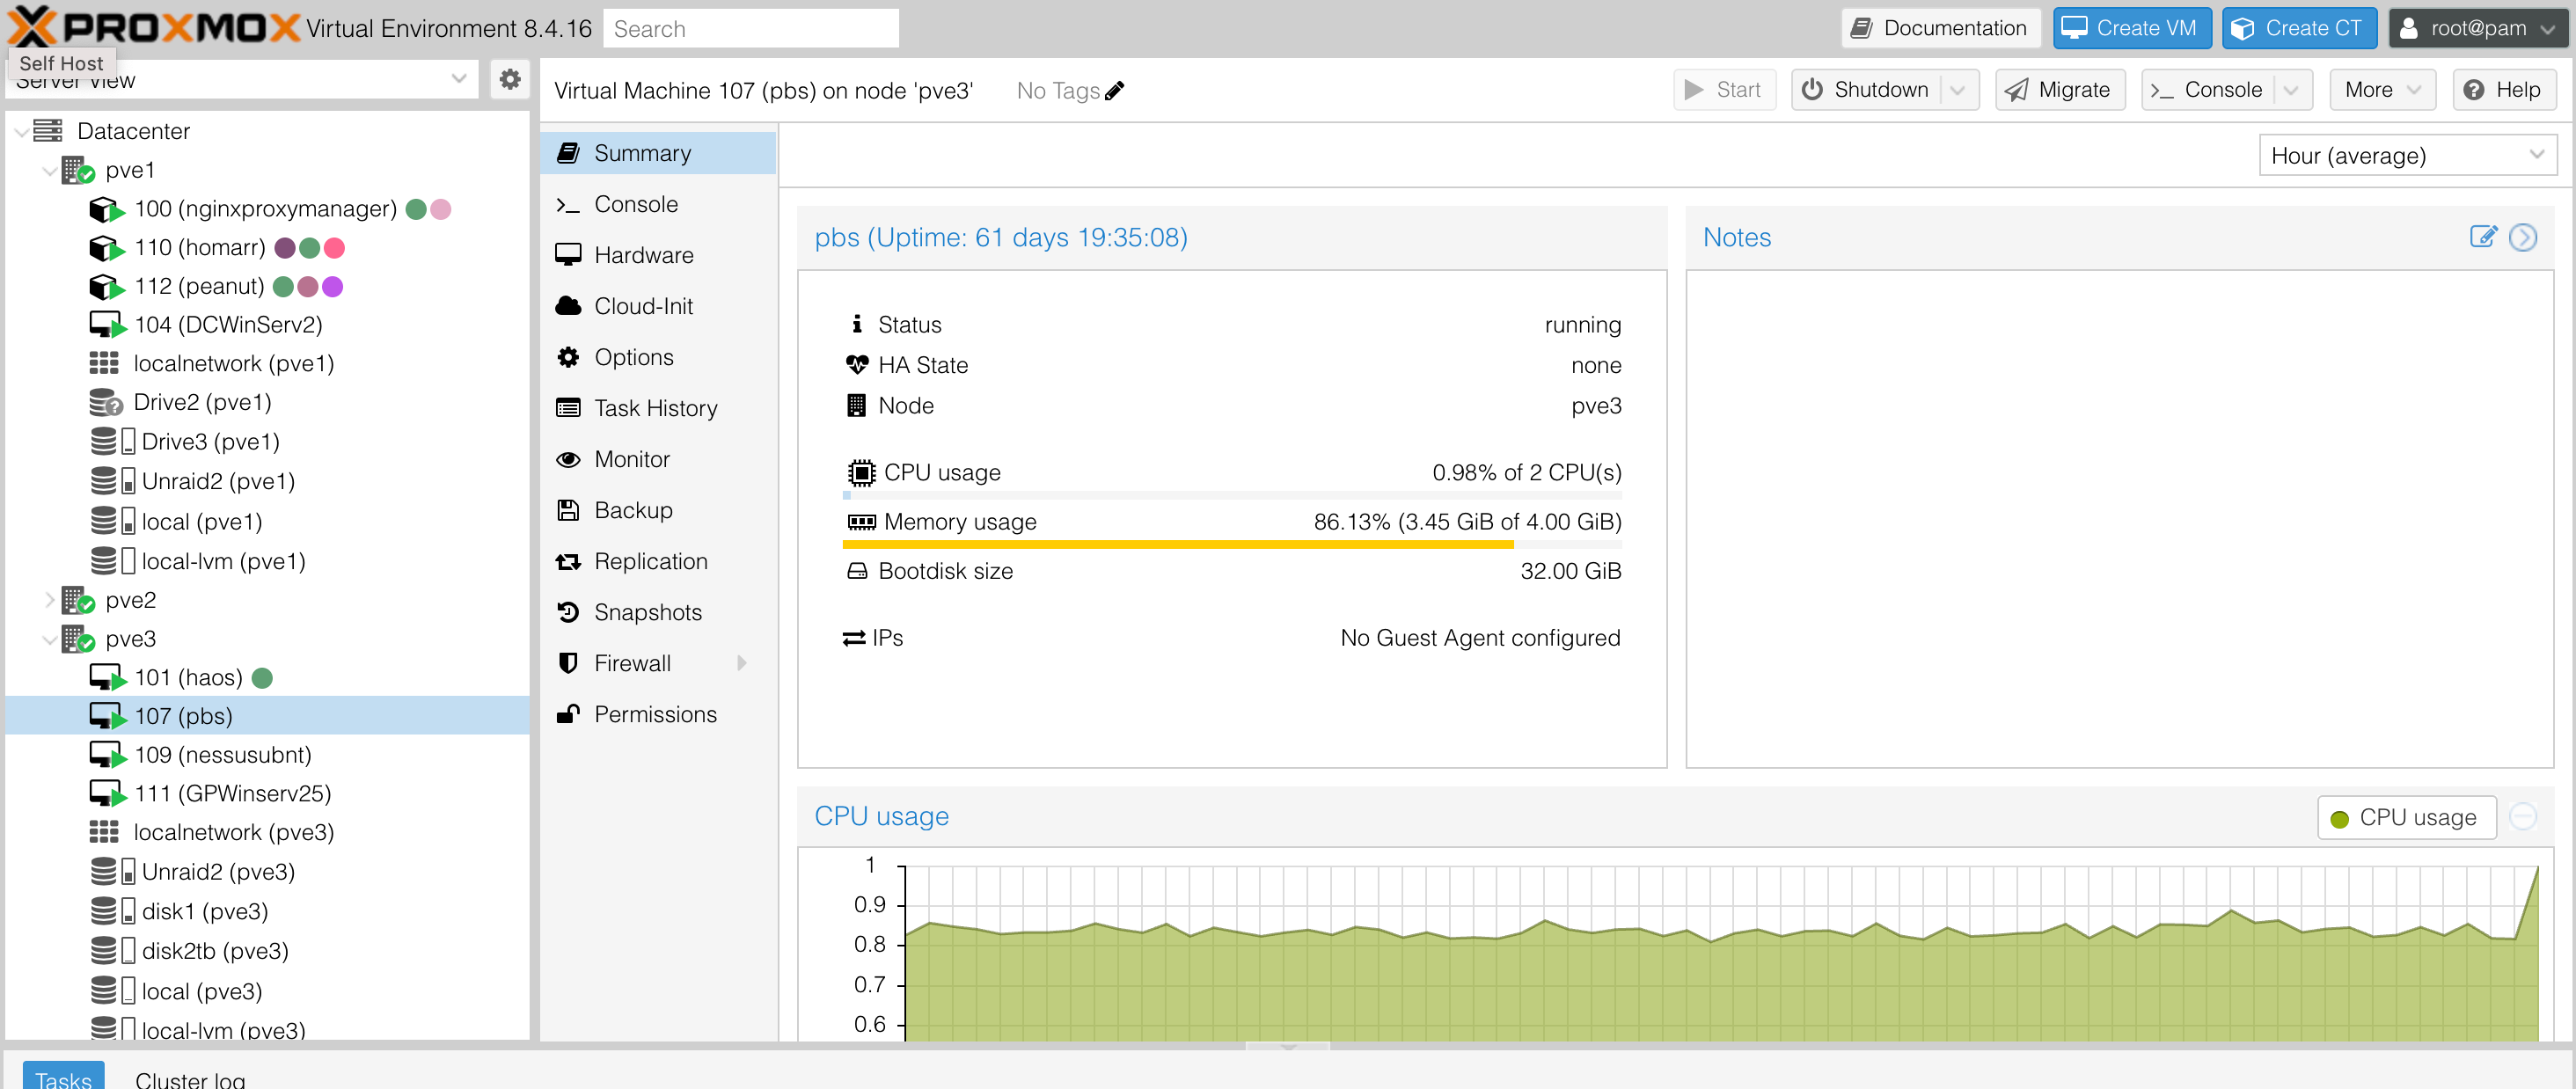Expand the pve2 node tree
This screenshot has width=2576, height=1089.
tap(49, 599)
